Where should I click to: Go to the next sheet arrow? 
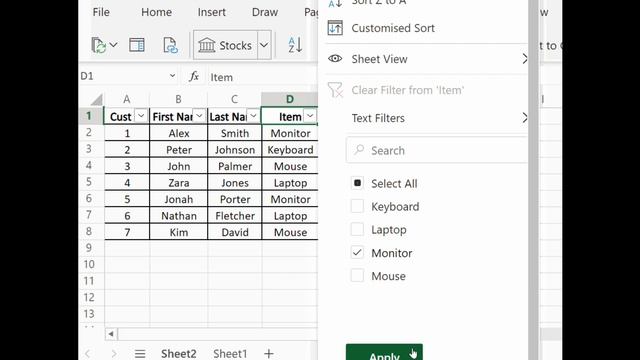click(x=114, y=353)
